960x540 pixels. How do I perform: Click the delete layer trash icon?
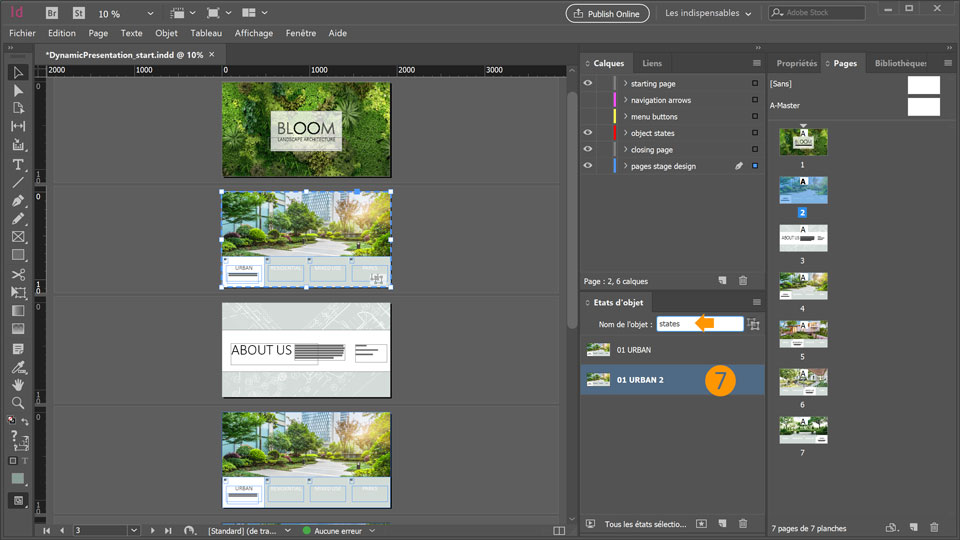743,280
